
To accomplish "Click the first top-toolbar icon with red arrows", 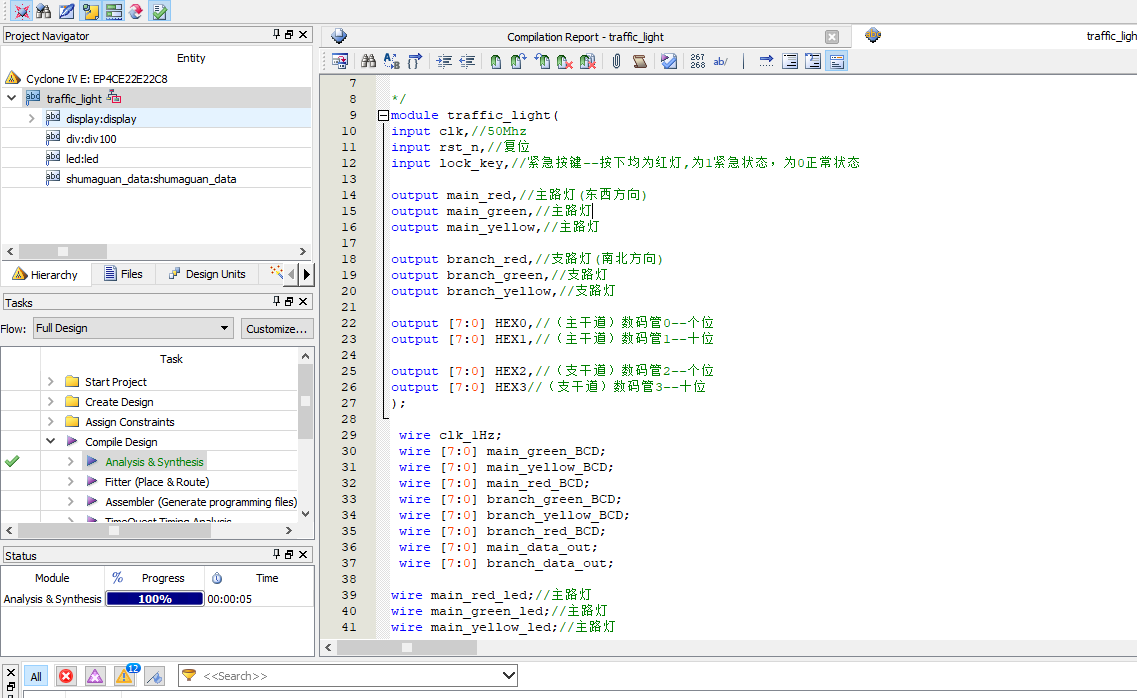I will 22,11.
